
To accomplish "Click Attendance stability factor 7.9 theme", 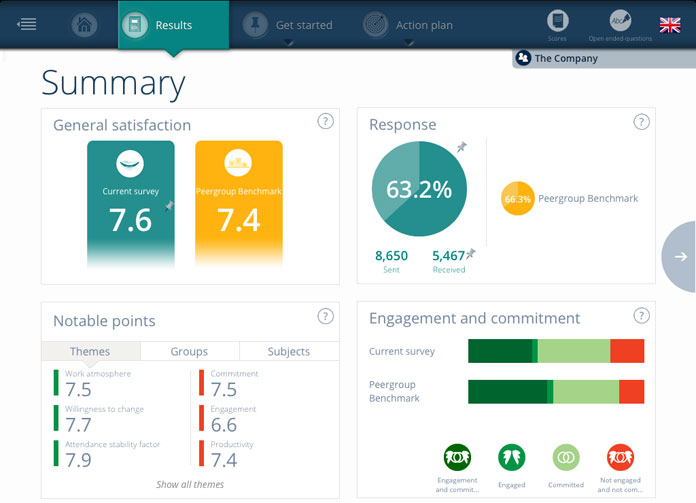I will click(x=107, y=454).
